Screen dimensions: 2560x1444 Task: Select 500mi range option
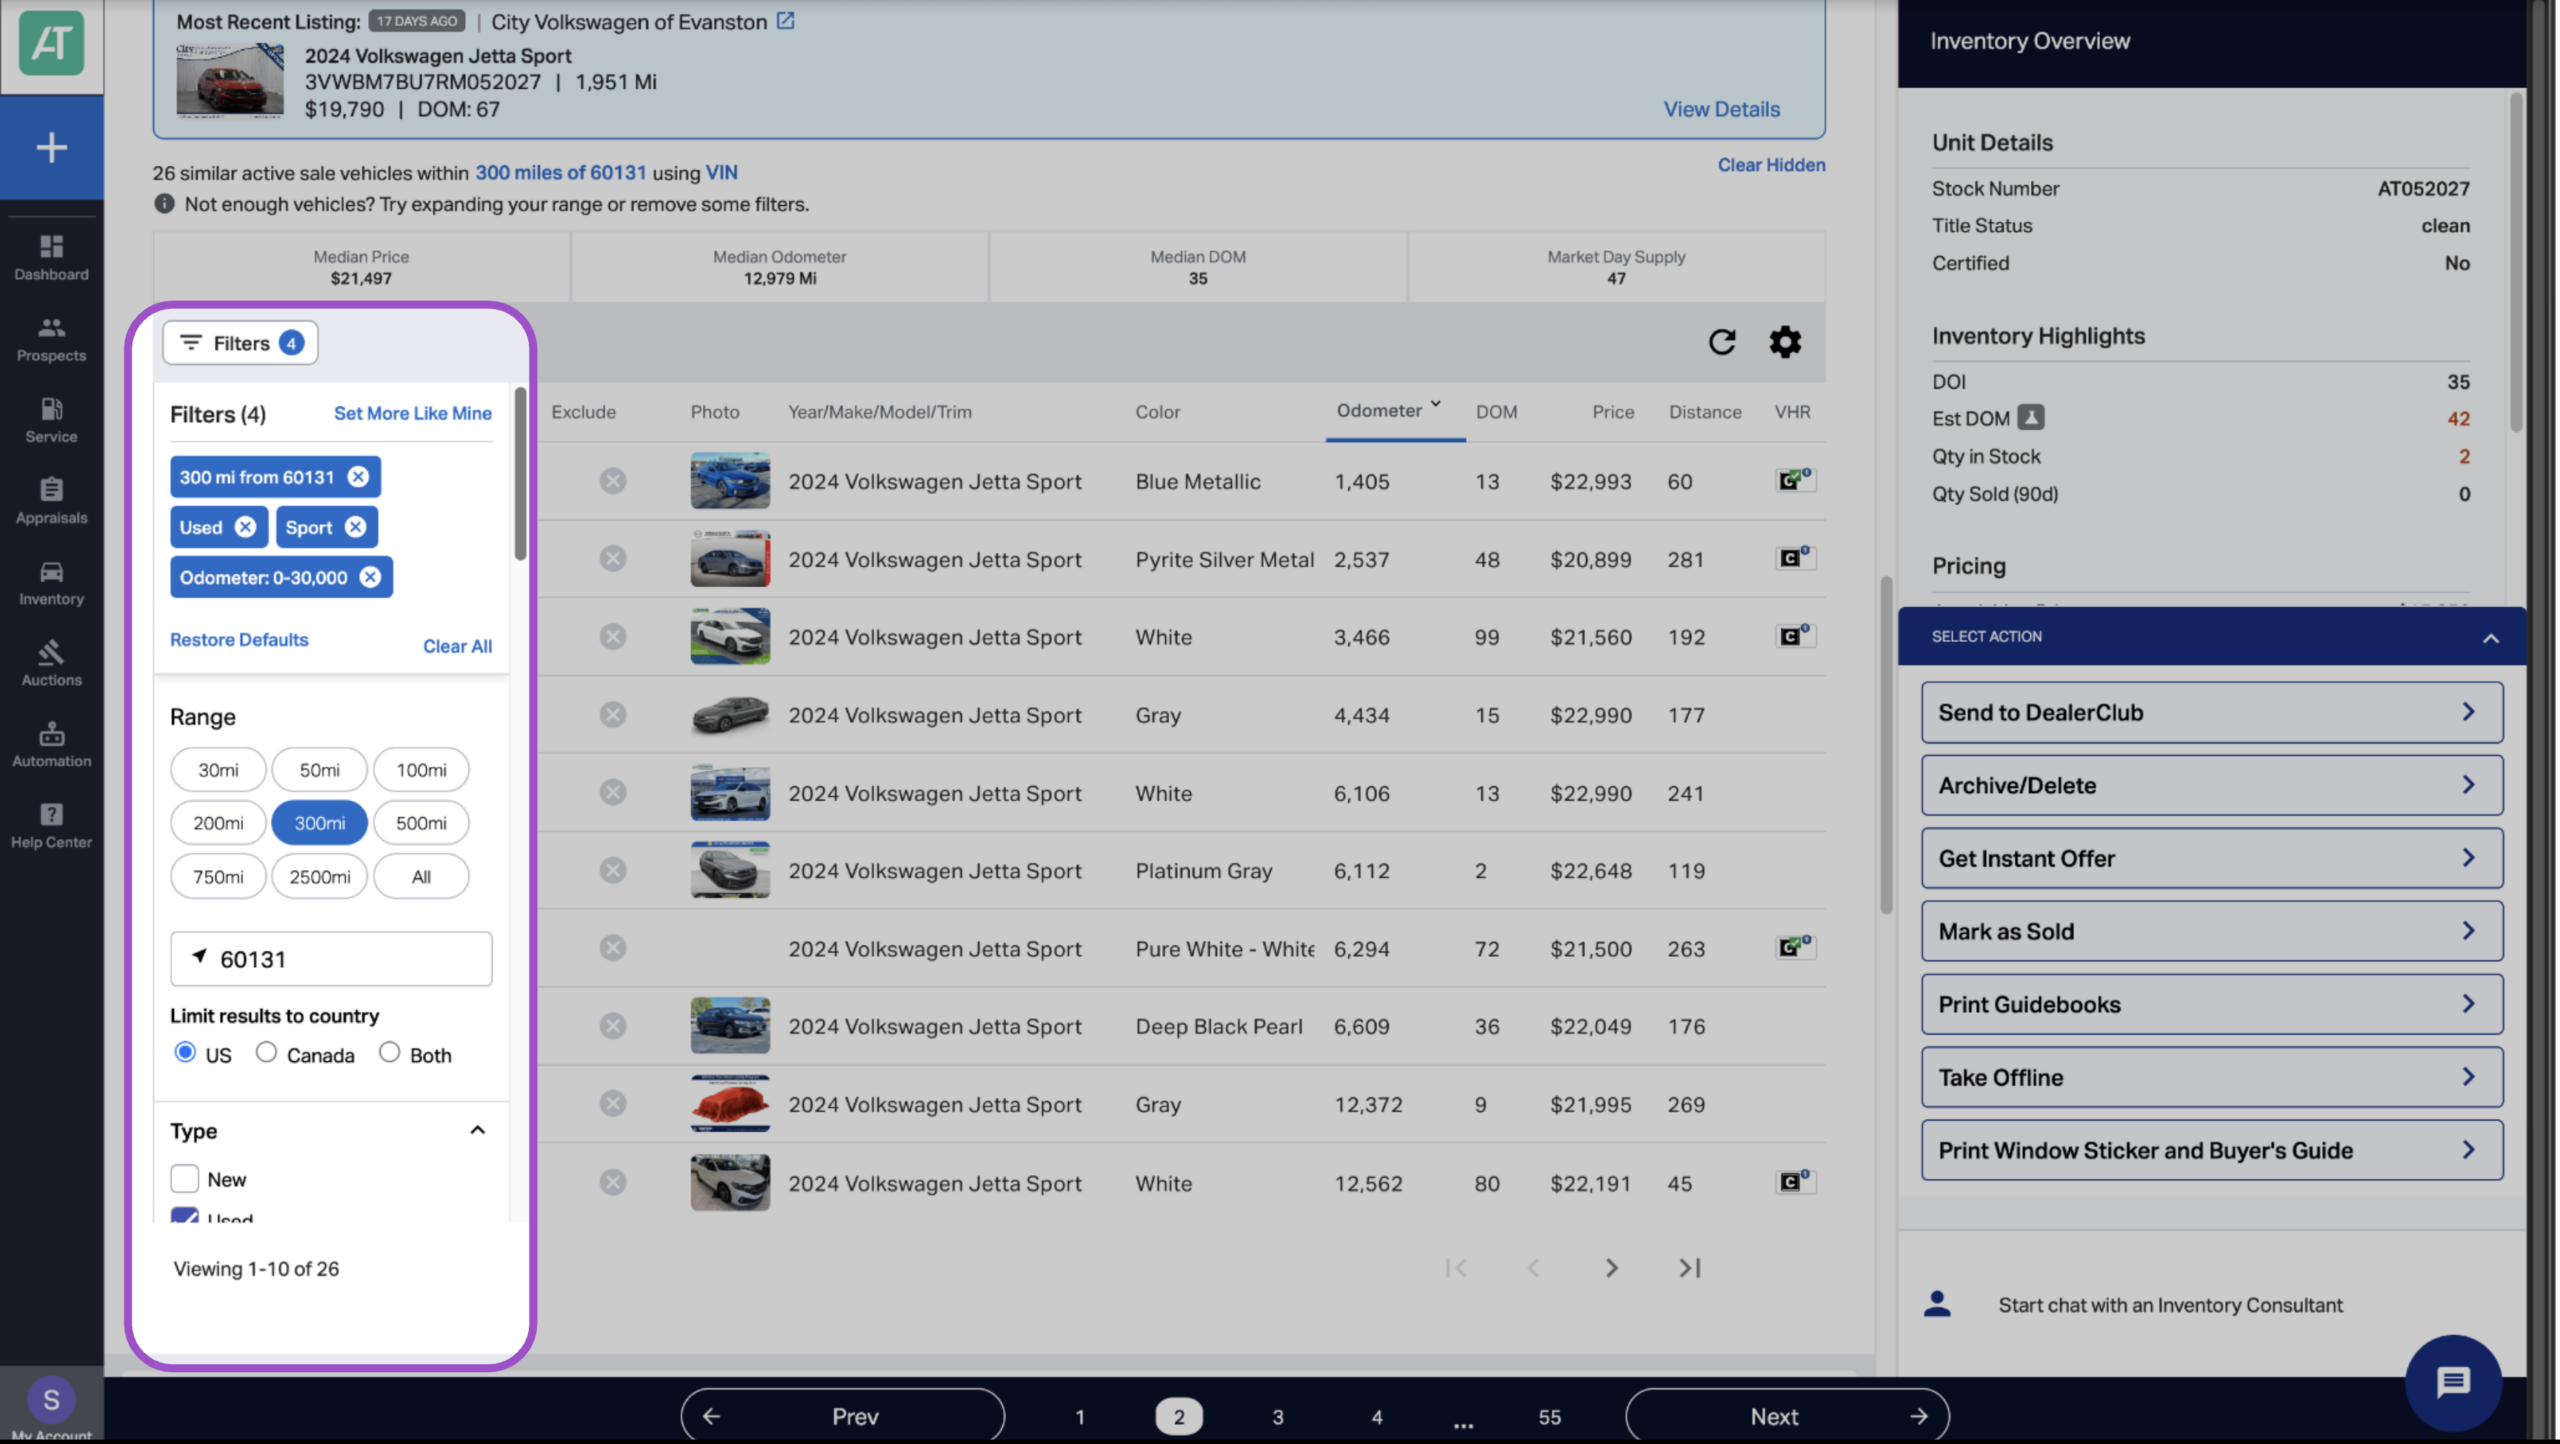click(421, 823)
